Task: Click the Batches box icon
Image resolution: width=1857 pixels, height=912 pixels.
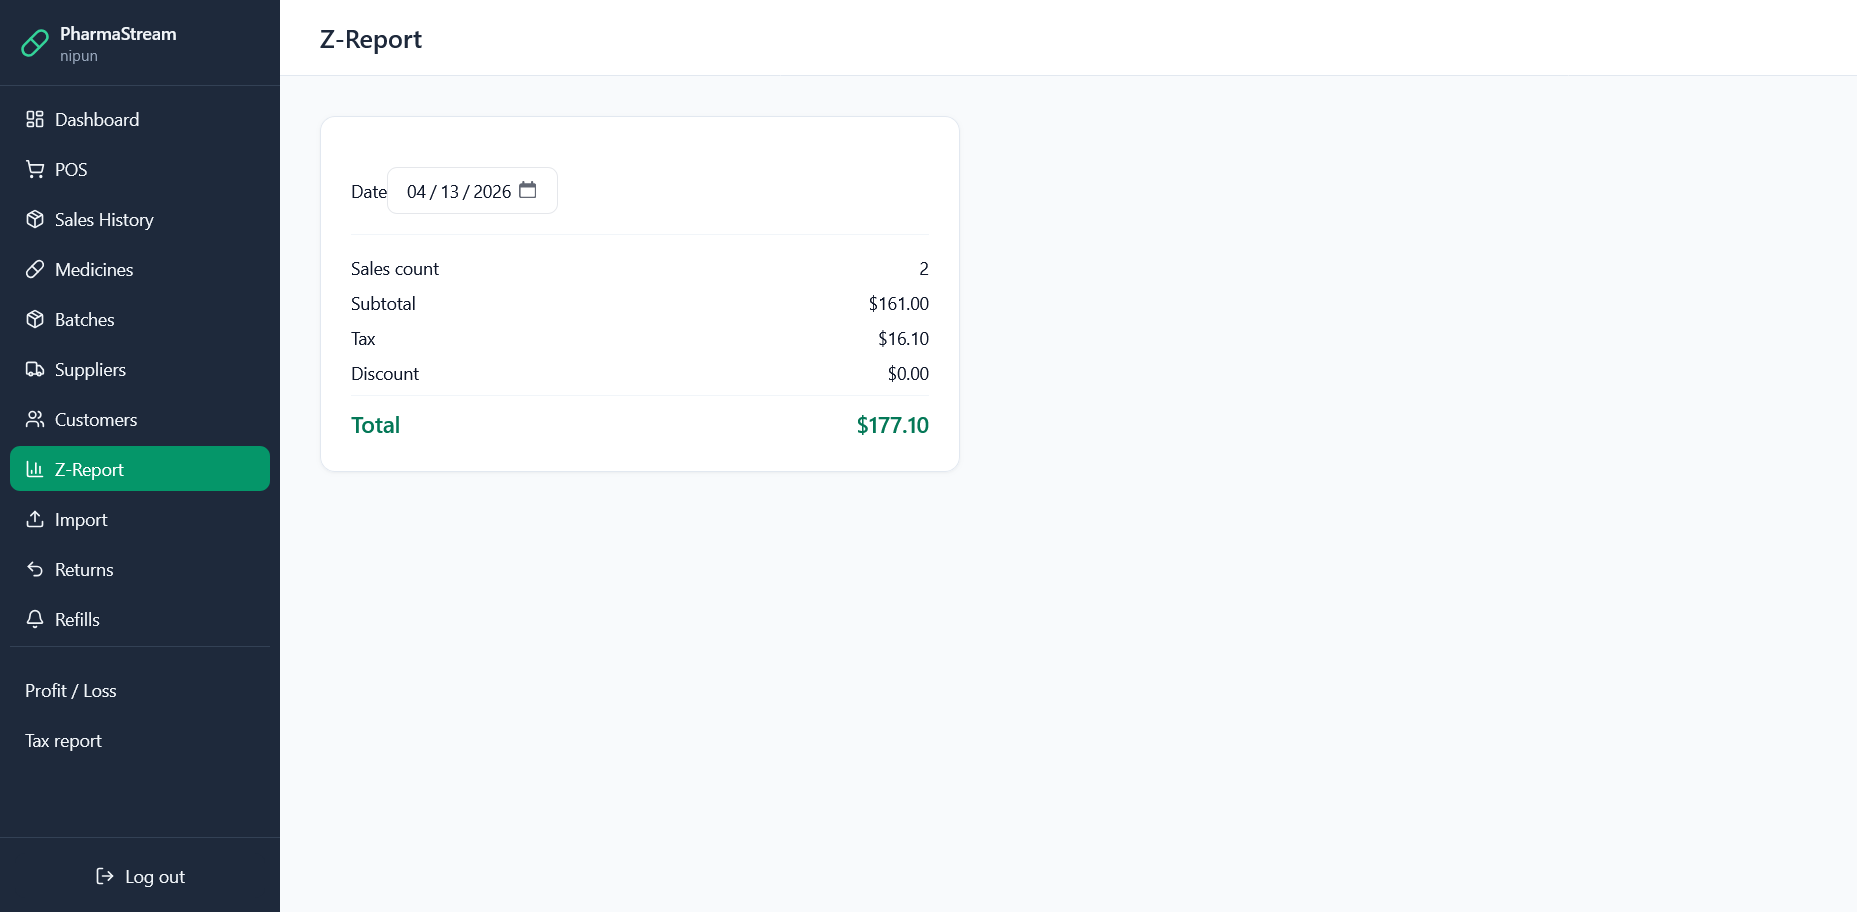Action: 35,320
